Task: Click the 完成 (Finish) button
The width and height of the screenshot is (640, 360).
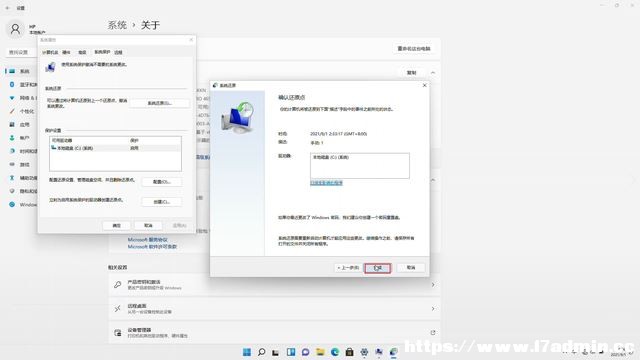Action: pos(378,268)
